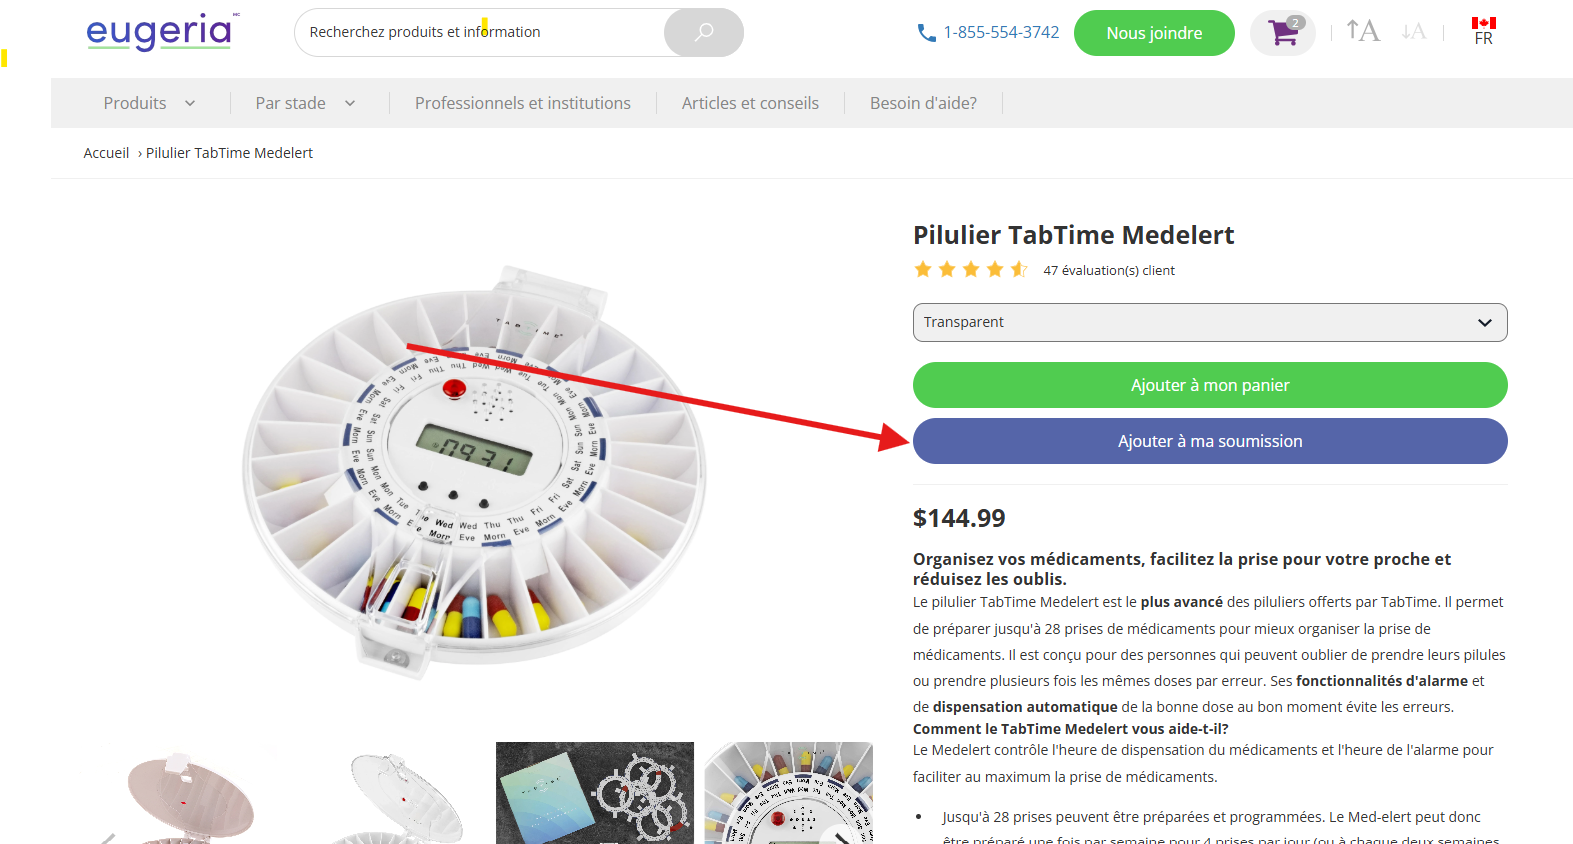Click the search magnifier button
Screen dimensions: 1573x844
(704, 32)
